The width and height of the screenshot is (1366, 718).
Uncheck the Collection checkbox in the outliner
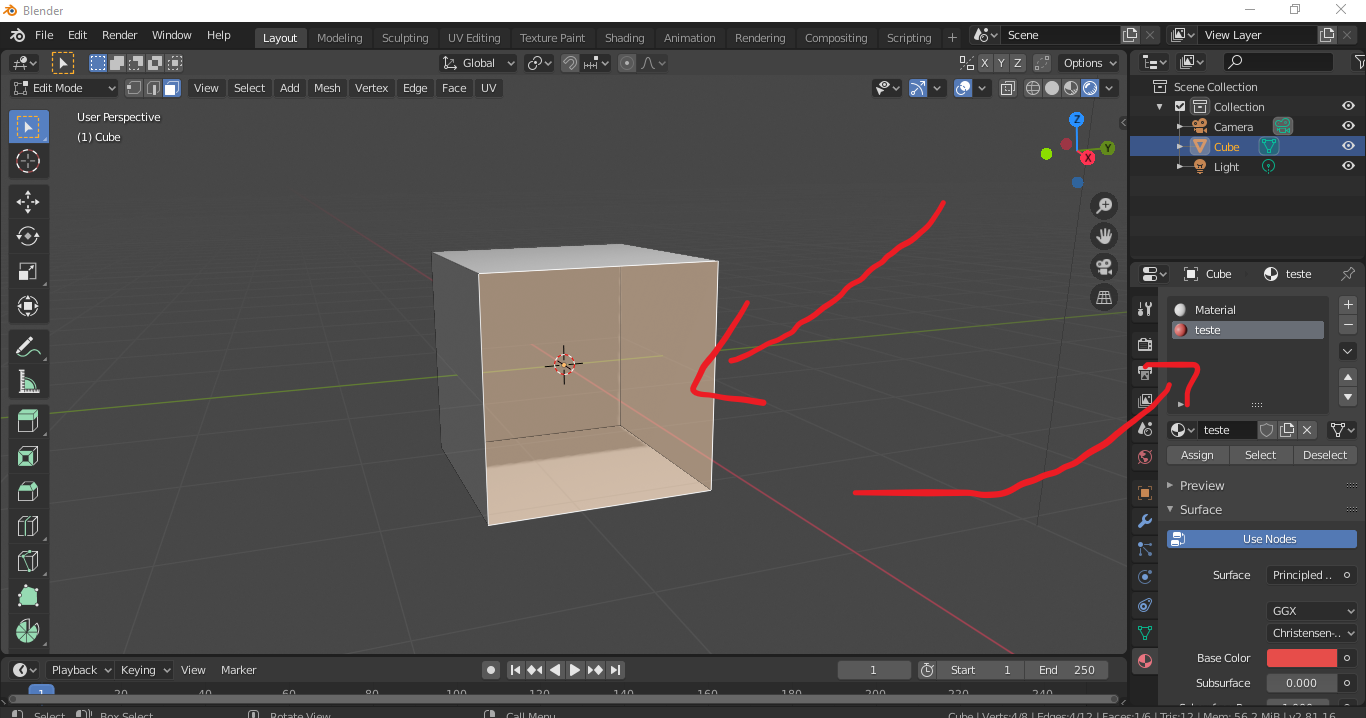coord(1180,107)
